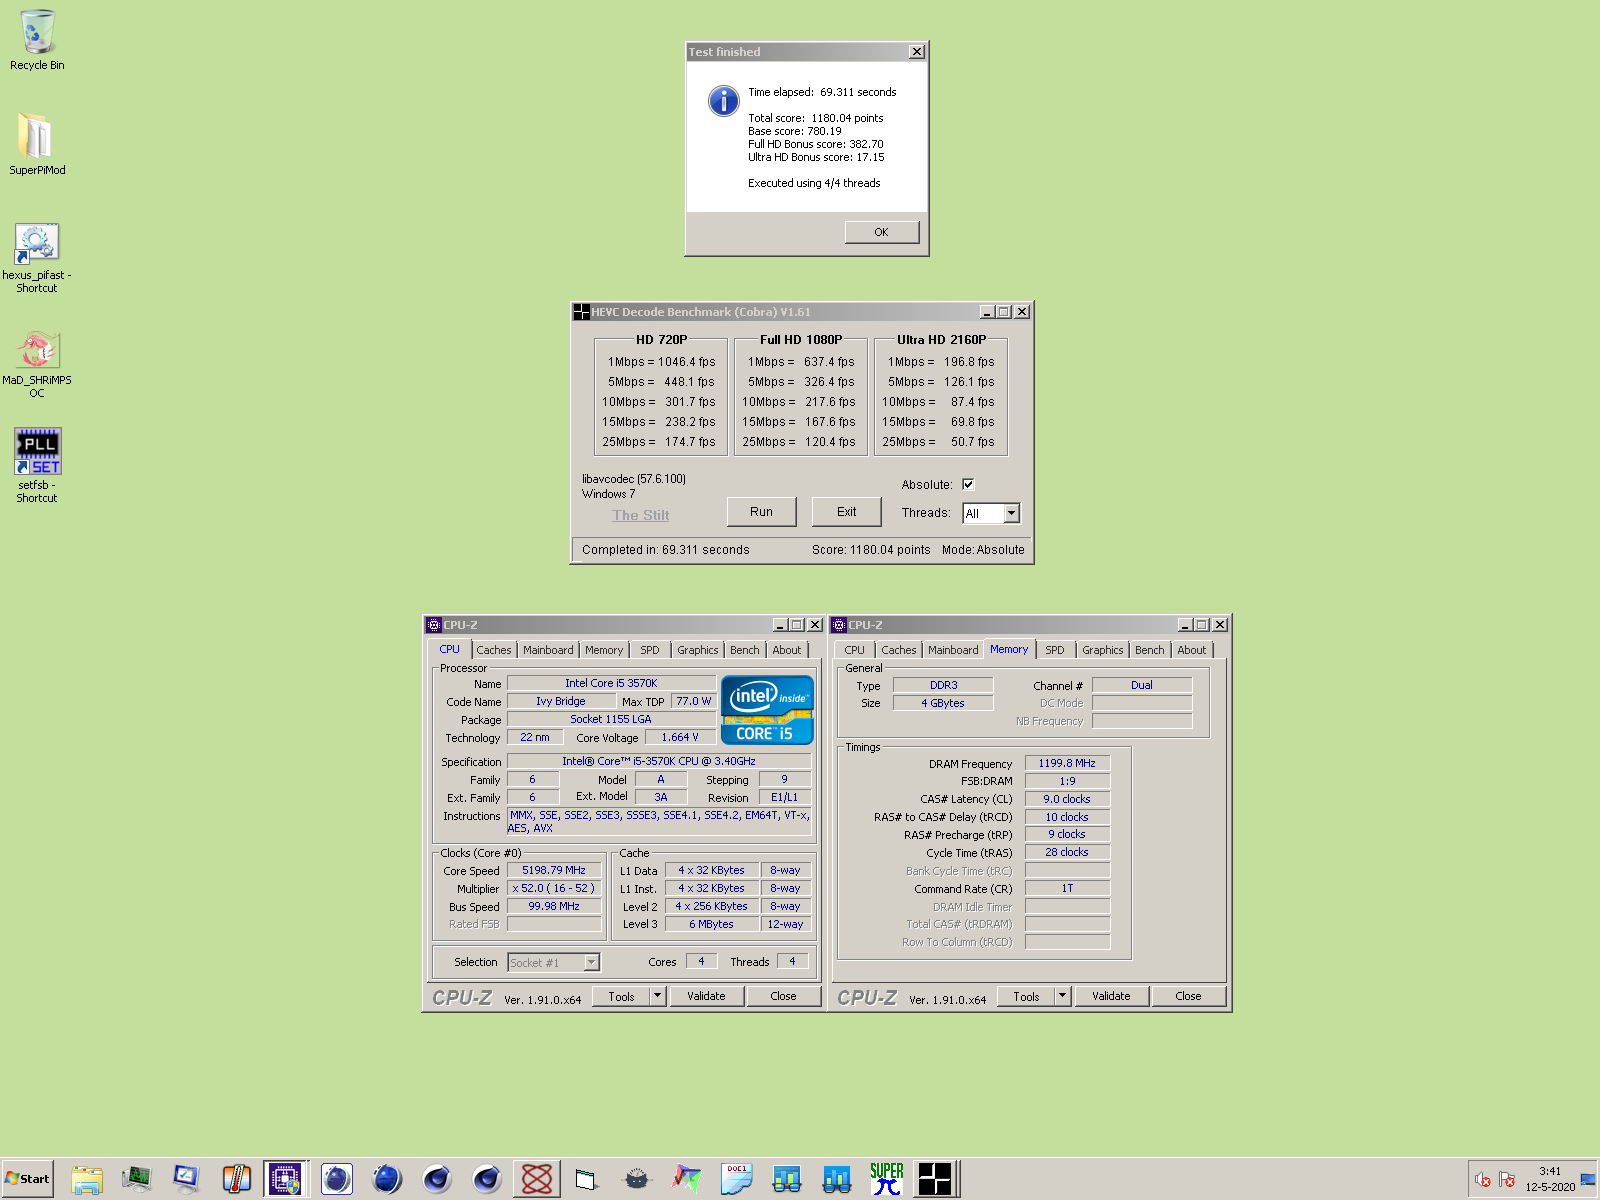
Task: Click the DRAM Frequency 1199.8 MHz field
Action: tap(1067, 763)
